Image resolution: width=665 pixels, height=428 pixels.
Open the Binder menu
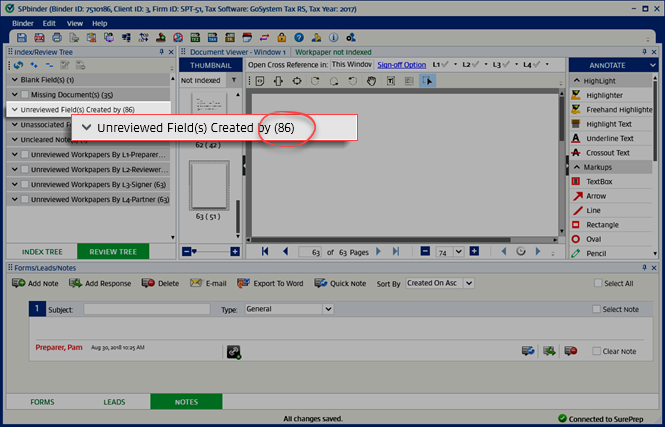tap(21, 22)
